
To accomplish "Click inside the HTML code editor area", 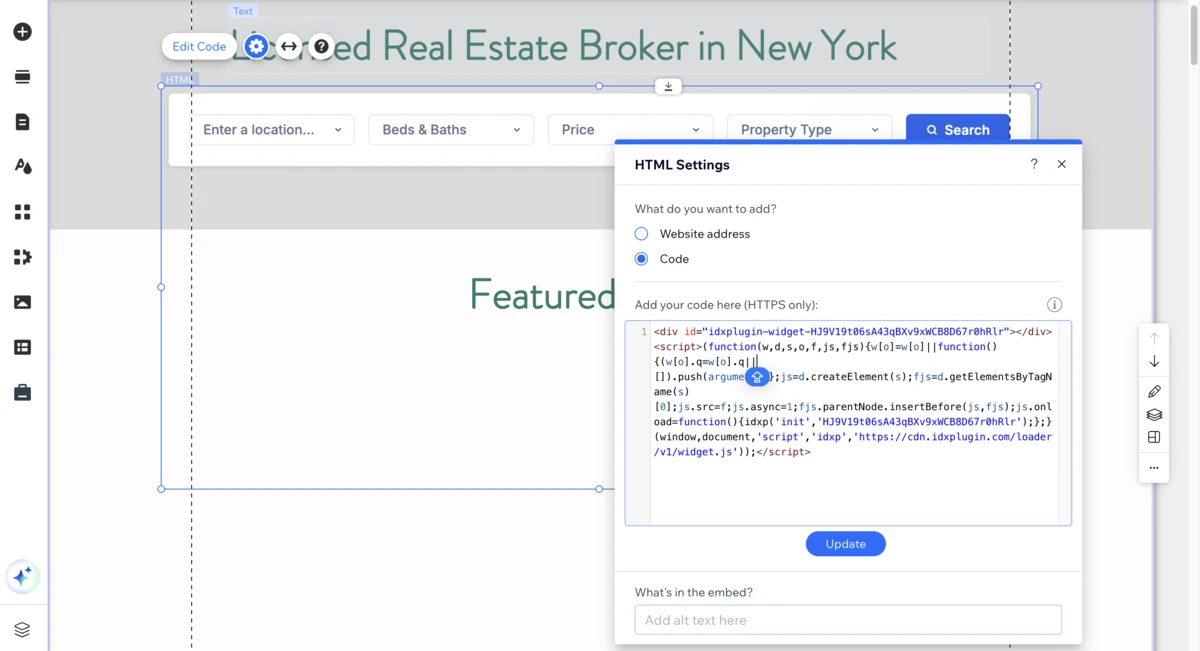I will point(848,423).
